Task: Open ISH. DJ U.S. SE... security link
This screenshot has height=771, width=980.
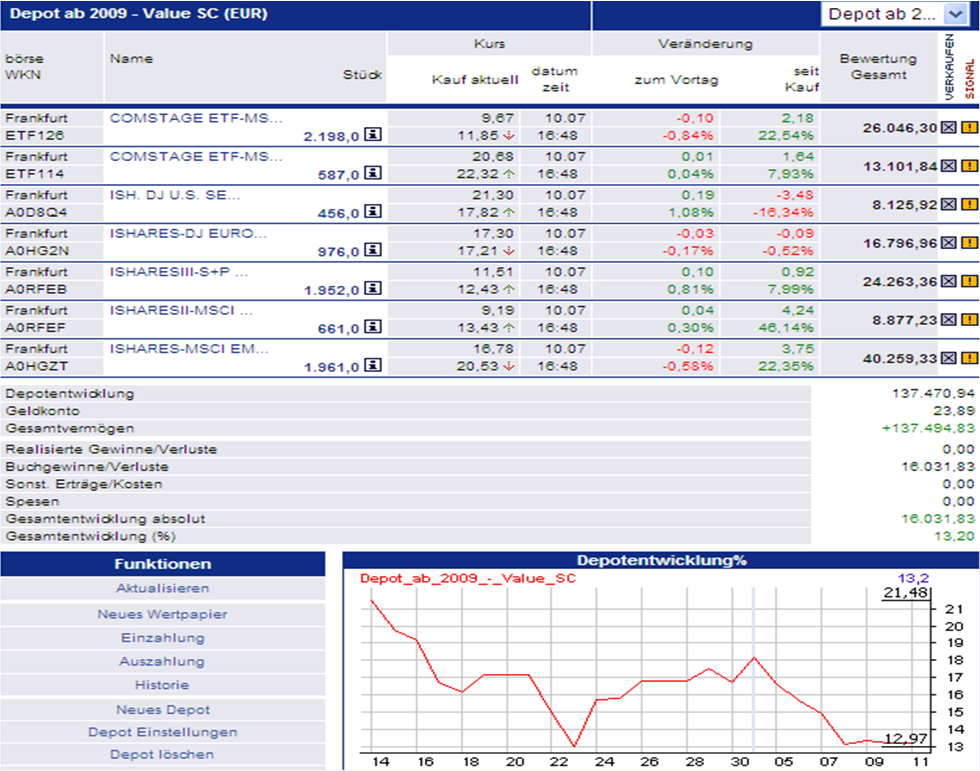Action: (x=175, y=194)
